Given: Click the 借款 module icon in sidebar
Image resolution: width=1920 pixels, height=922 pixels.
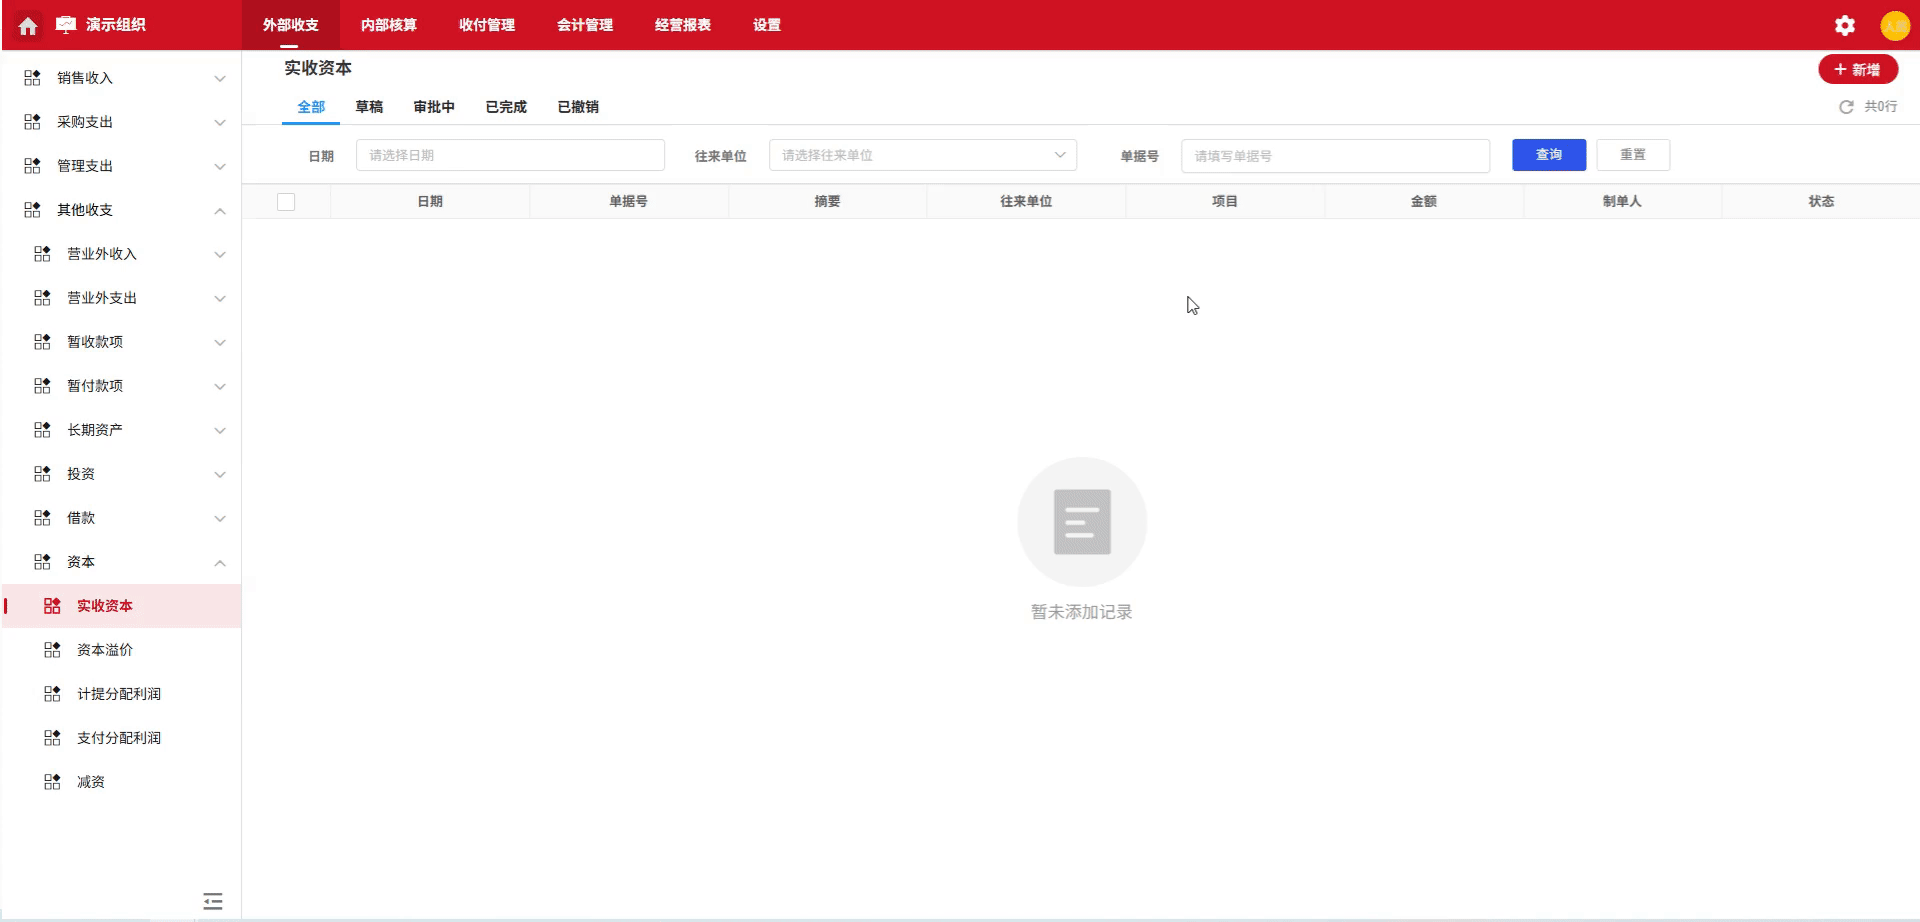Looking at the screenshot, I should tap(41, 517).
